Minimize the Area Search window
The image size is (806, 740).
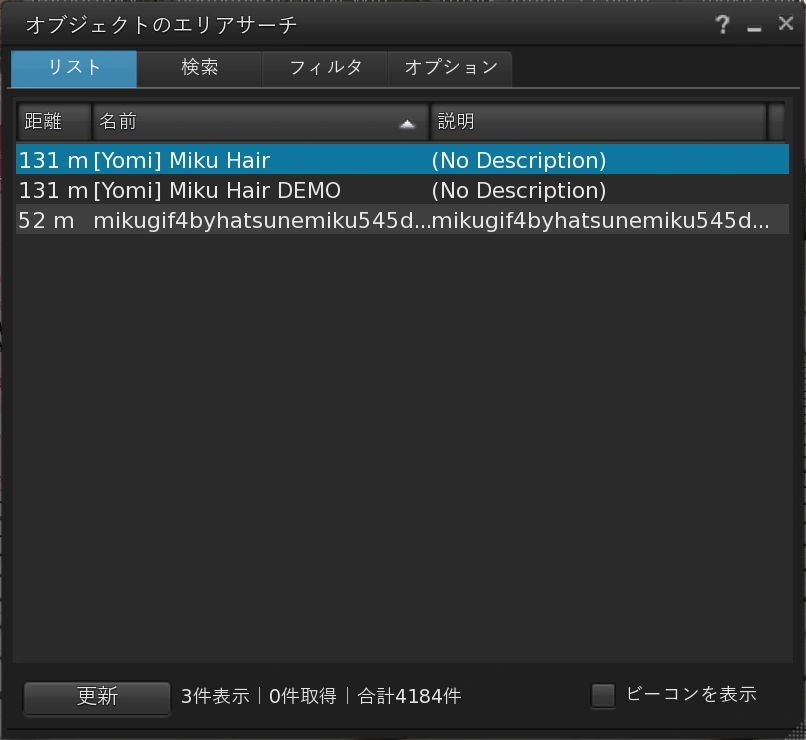tap(754, 28)
